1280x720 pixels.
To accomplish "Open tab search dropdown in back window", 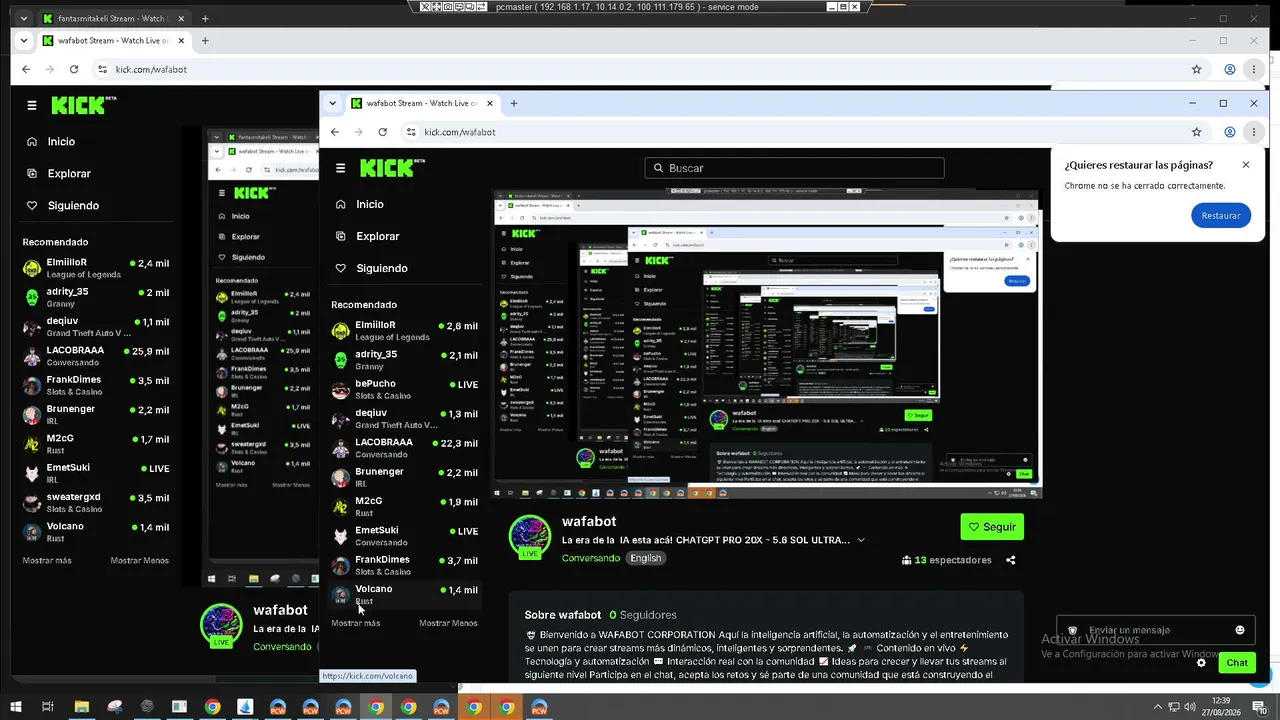I will [24, 41].
